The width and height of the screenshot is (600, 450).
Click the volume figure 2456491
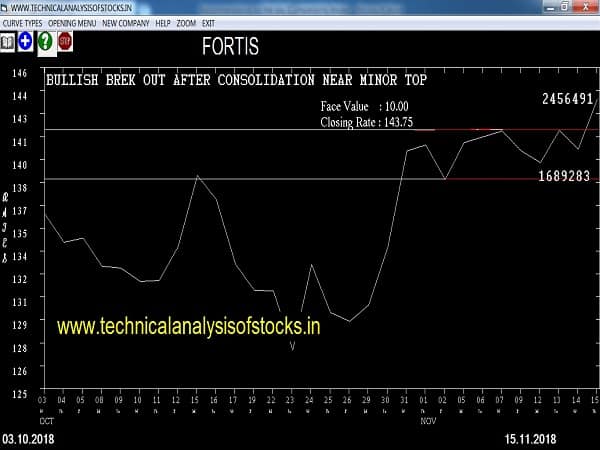pos(567,99)
